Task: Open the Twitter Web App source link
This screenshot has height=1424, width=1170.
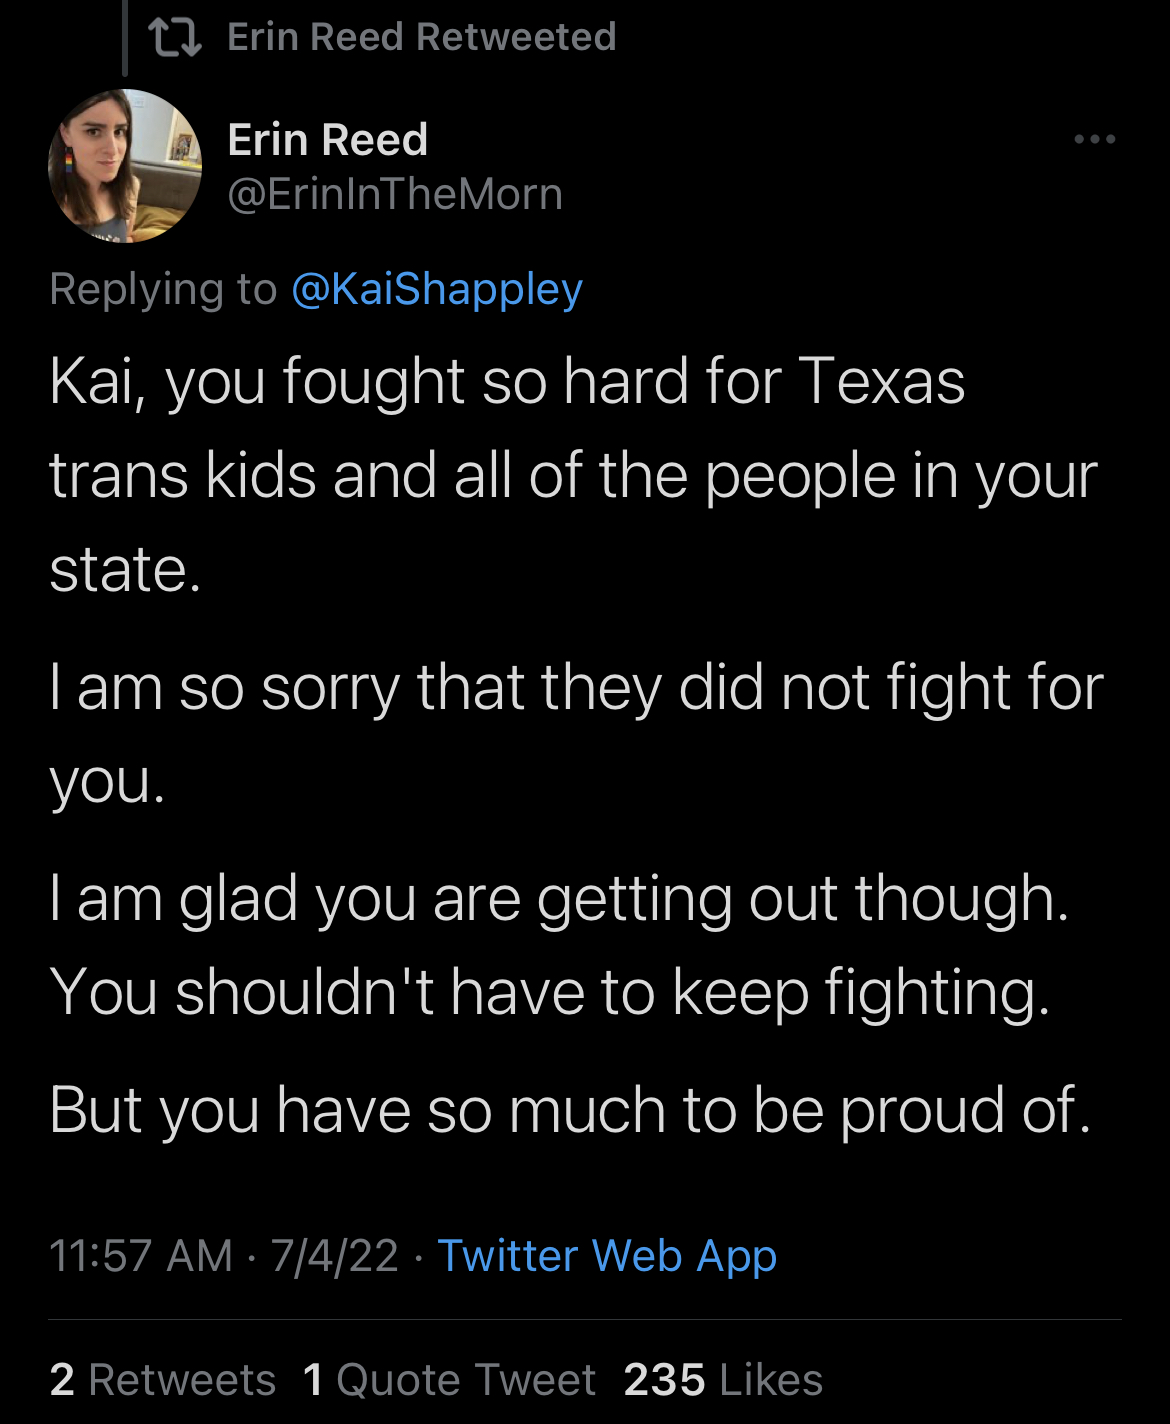Action: [607, 1256]
